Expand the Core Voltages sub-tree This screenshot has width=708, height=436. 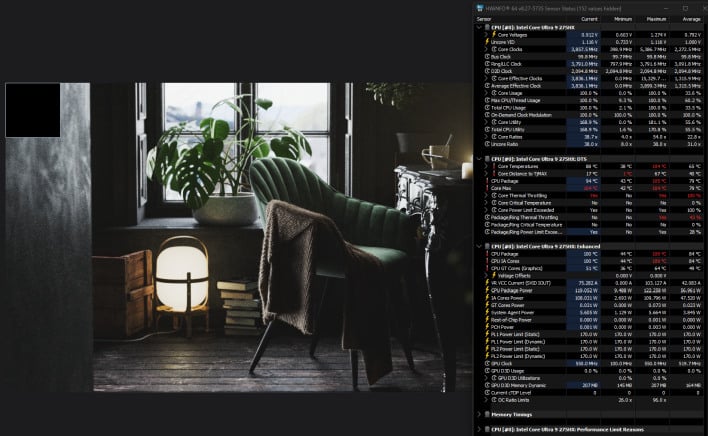[486, 33]
